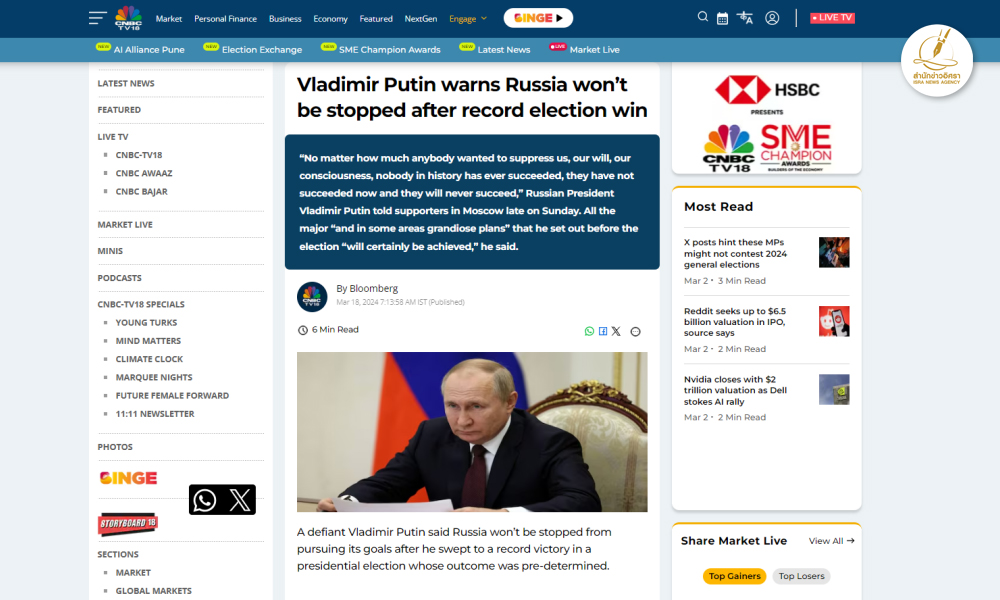
Task: Open the Economy menu item
Action: (330, 18)
